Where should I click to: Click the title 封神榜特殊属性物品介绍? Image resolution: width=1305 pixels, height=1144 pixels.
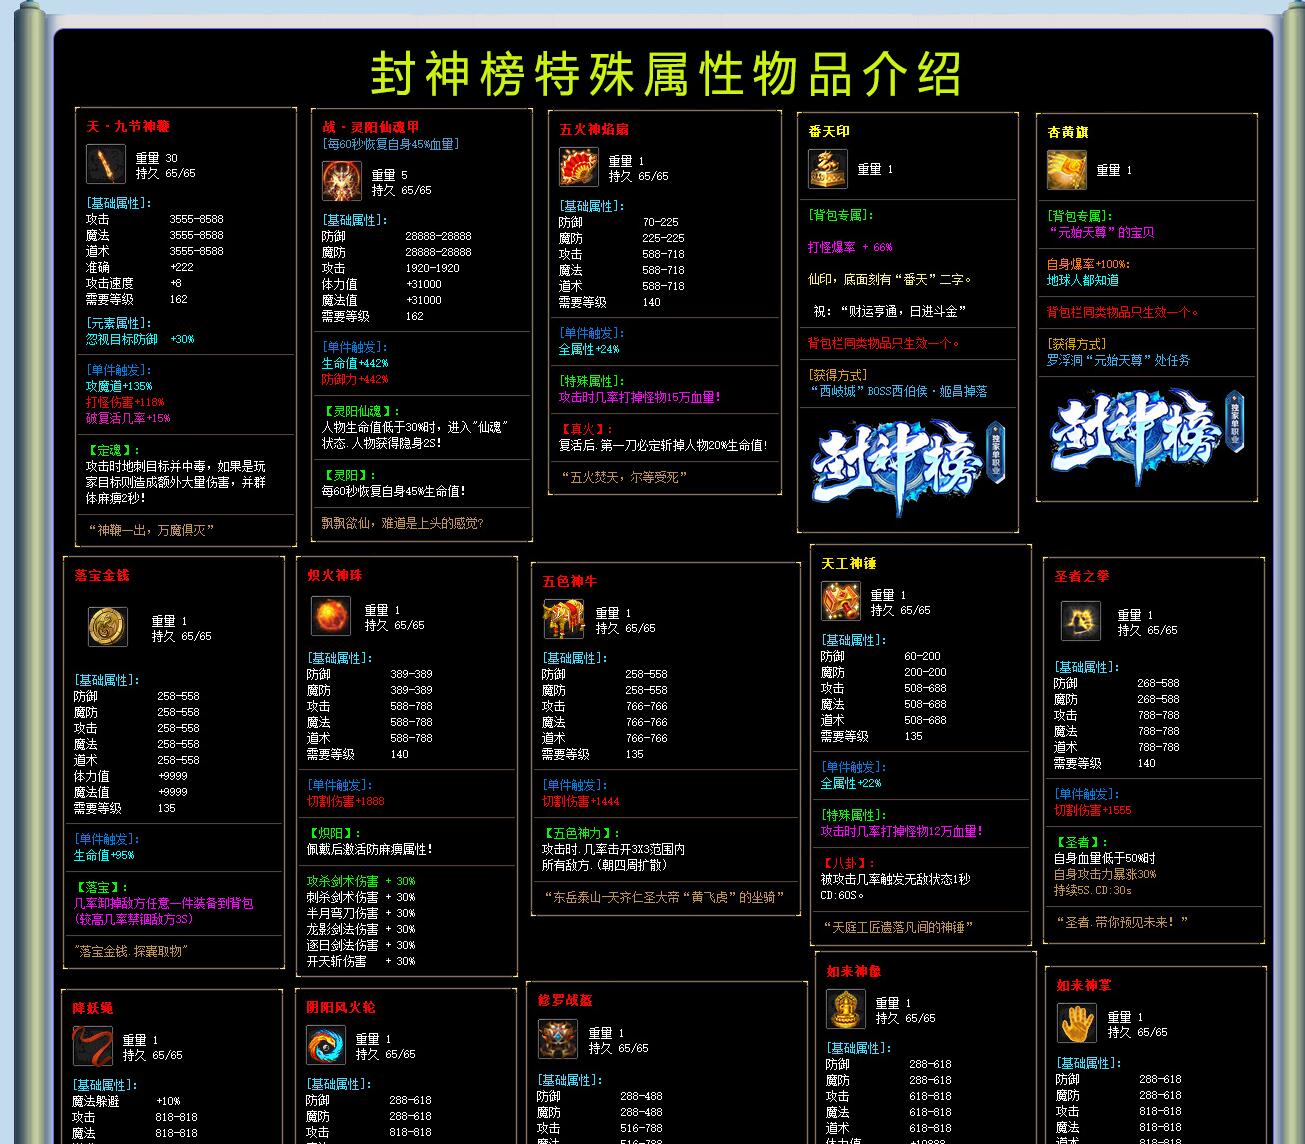point(666,74)
